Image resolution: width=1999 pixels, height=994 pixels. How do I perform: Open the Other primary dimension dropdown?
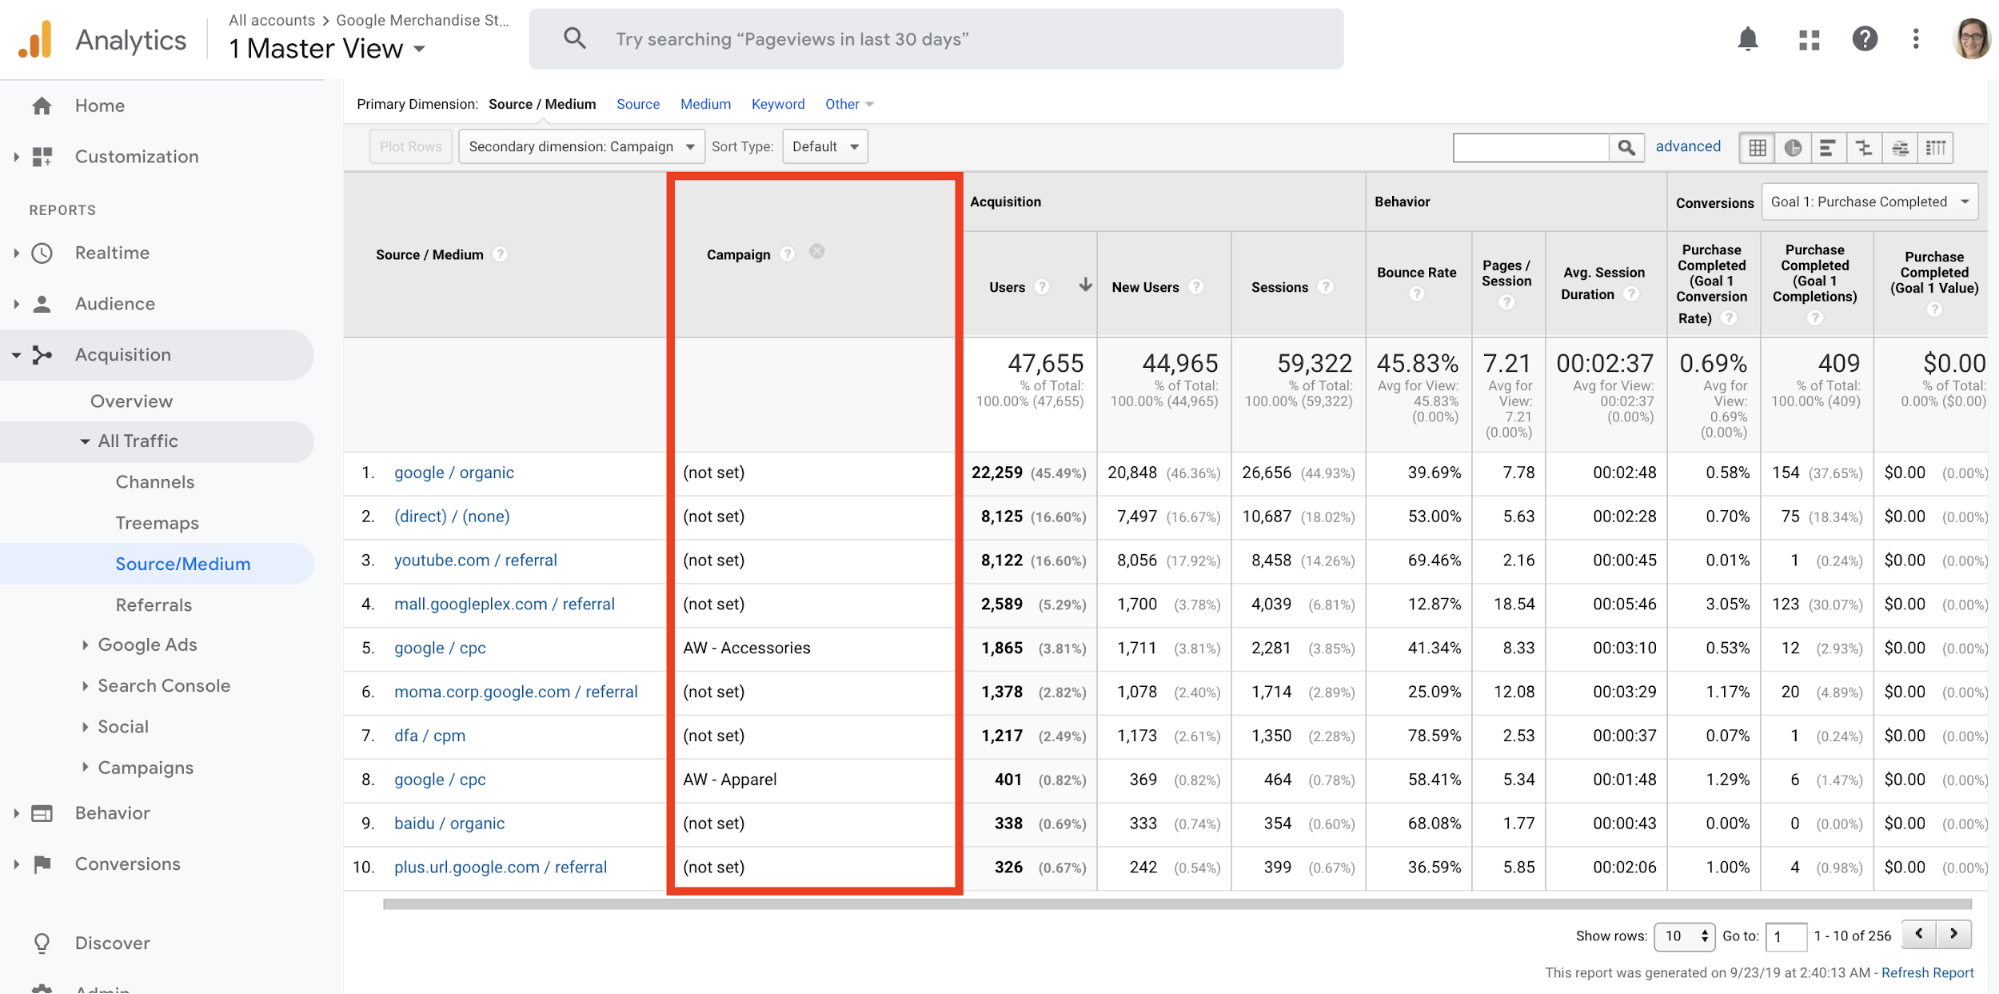tap(849, 104)
